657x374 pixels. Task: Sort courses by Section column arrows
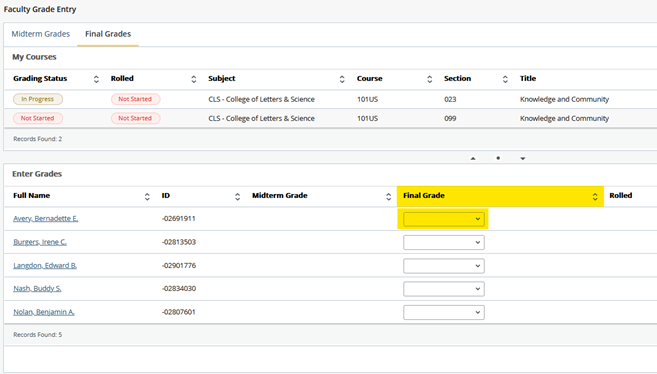tap(505, 79)
